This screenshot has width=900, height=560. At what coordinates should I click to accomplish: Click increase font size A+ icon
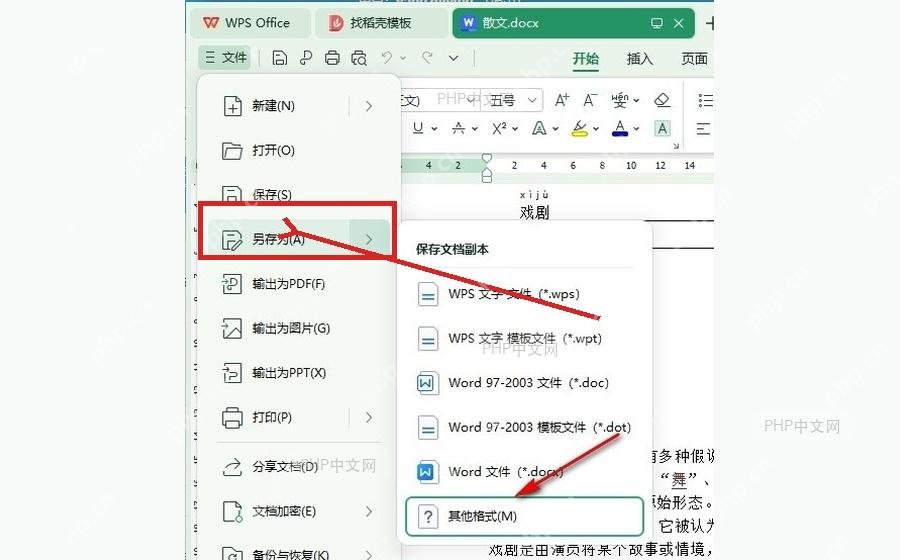pyautogui.click(x=562, y=100)
